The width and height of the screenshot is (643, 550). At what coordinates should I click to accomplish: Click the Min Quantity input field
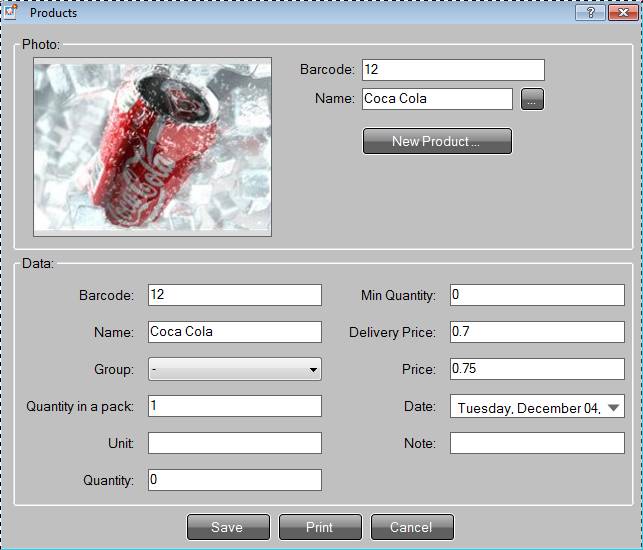coord(536,295)
